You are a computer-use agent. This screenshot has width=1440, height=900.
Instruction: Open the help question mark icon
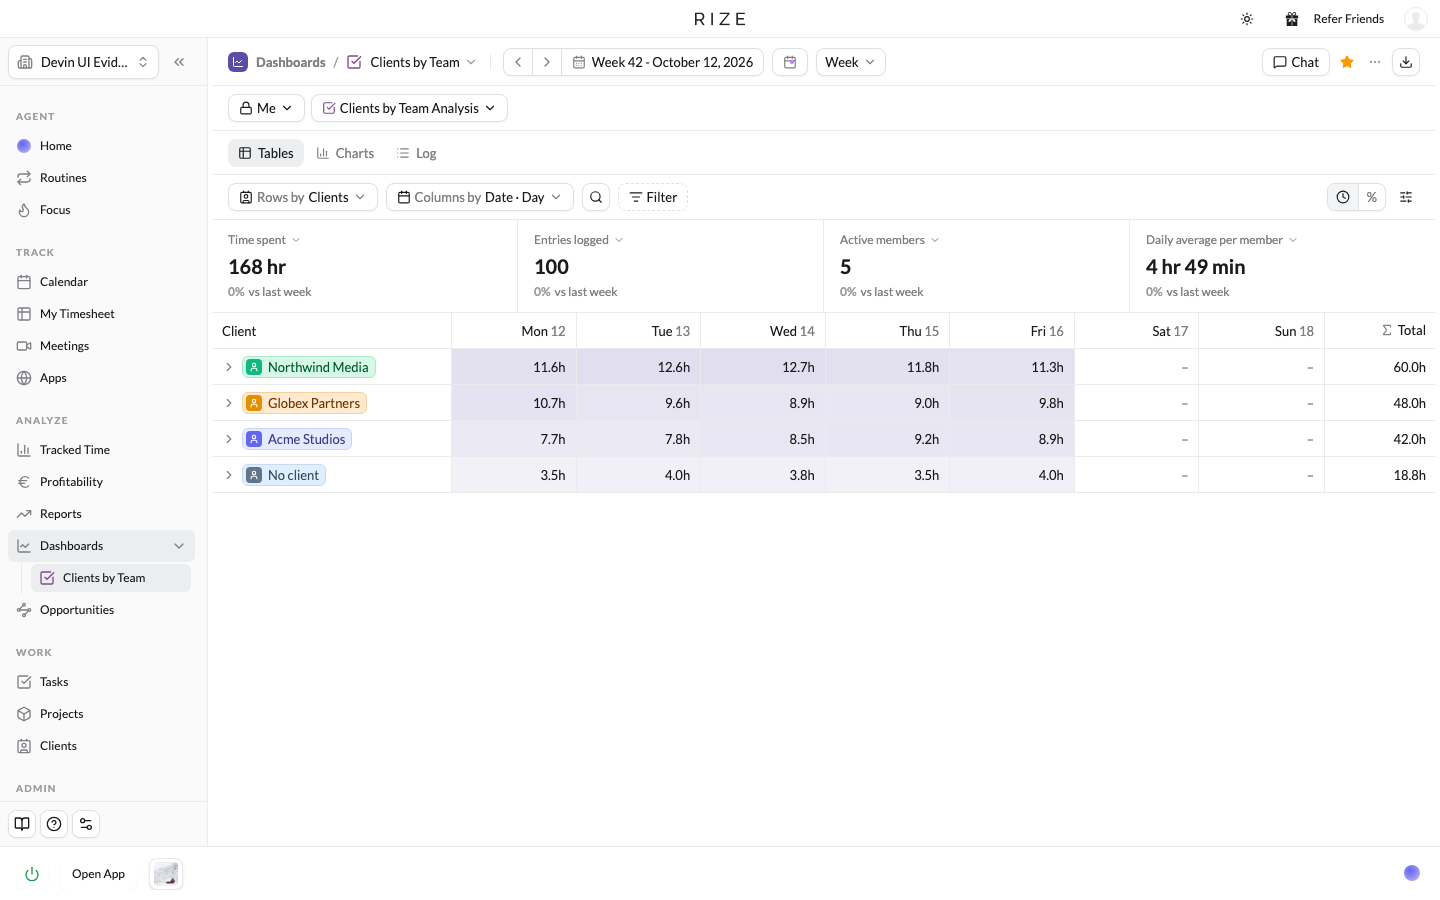click(54, 824)
